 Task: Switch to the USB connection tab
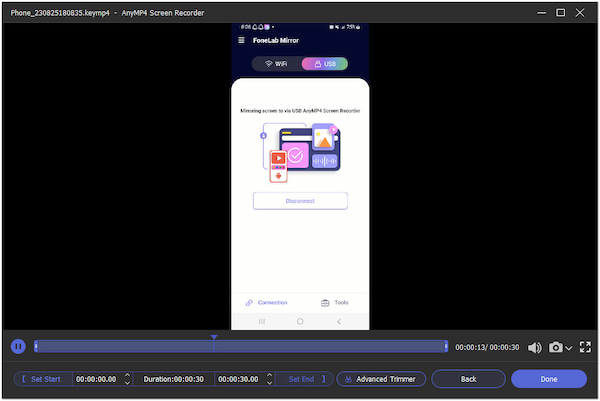[325, 64]
